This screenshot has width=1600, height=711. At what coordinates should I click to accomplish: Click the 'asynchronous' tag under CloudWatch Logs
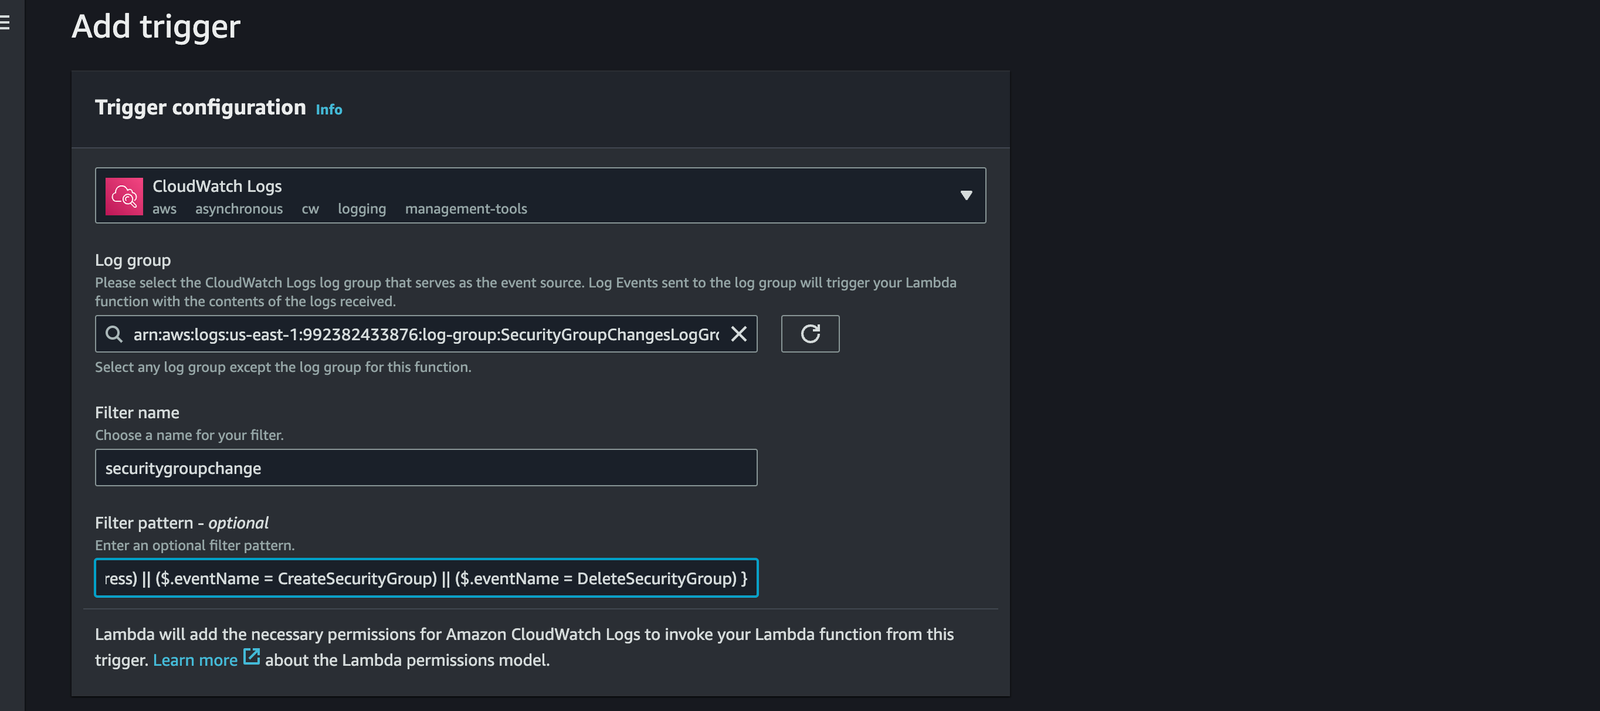239,209
